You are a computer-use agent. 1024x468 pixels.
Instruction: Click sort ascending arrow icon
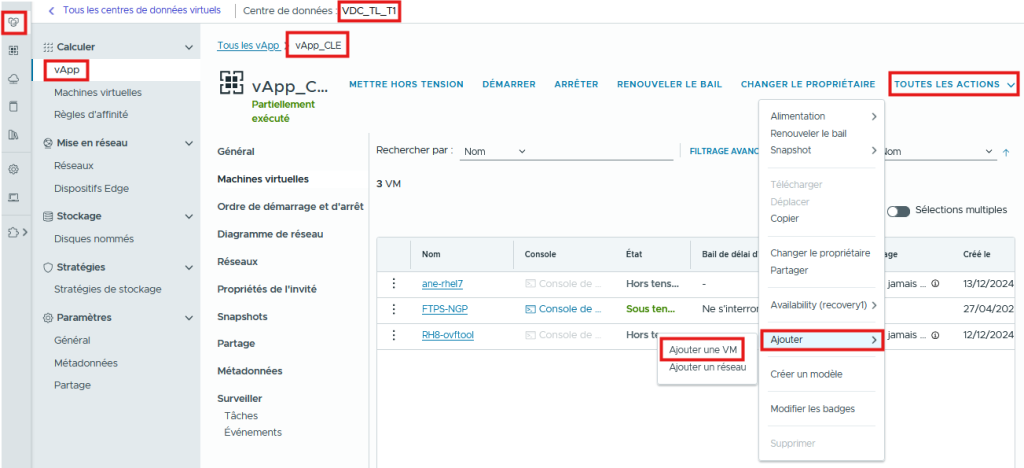(x=1006, y=152)
